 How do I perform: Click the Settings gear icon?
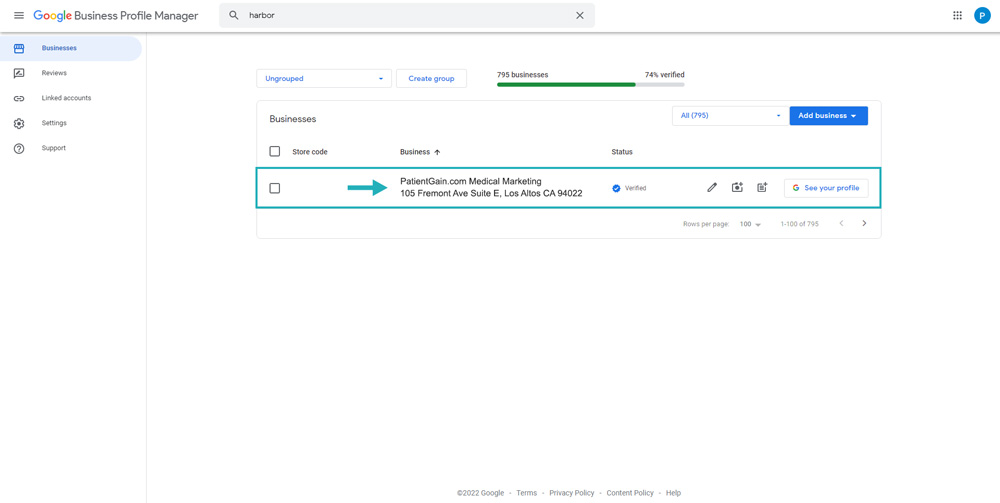pos(19,123)
